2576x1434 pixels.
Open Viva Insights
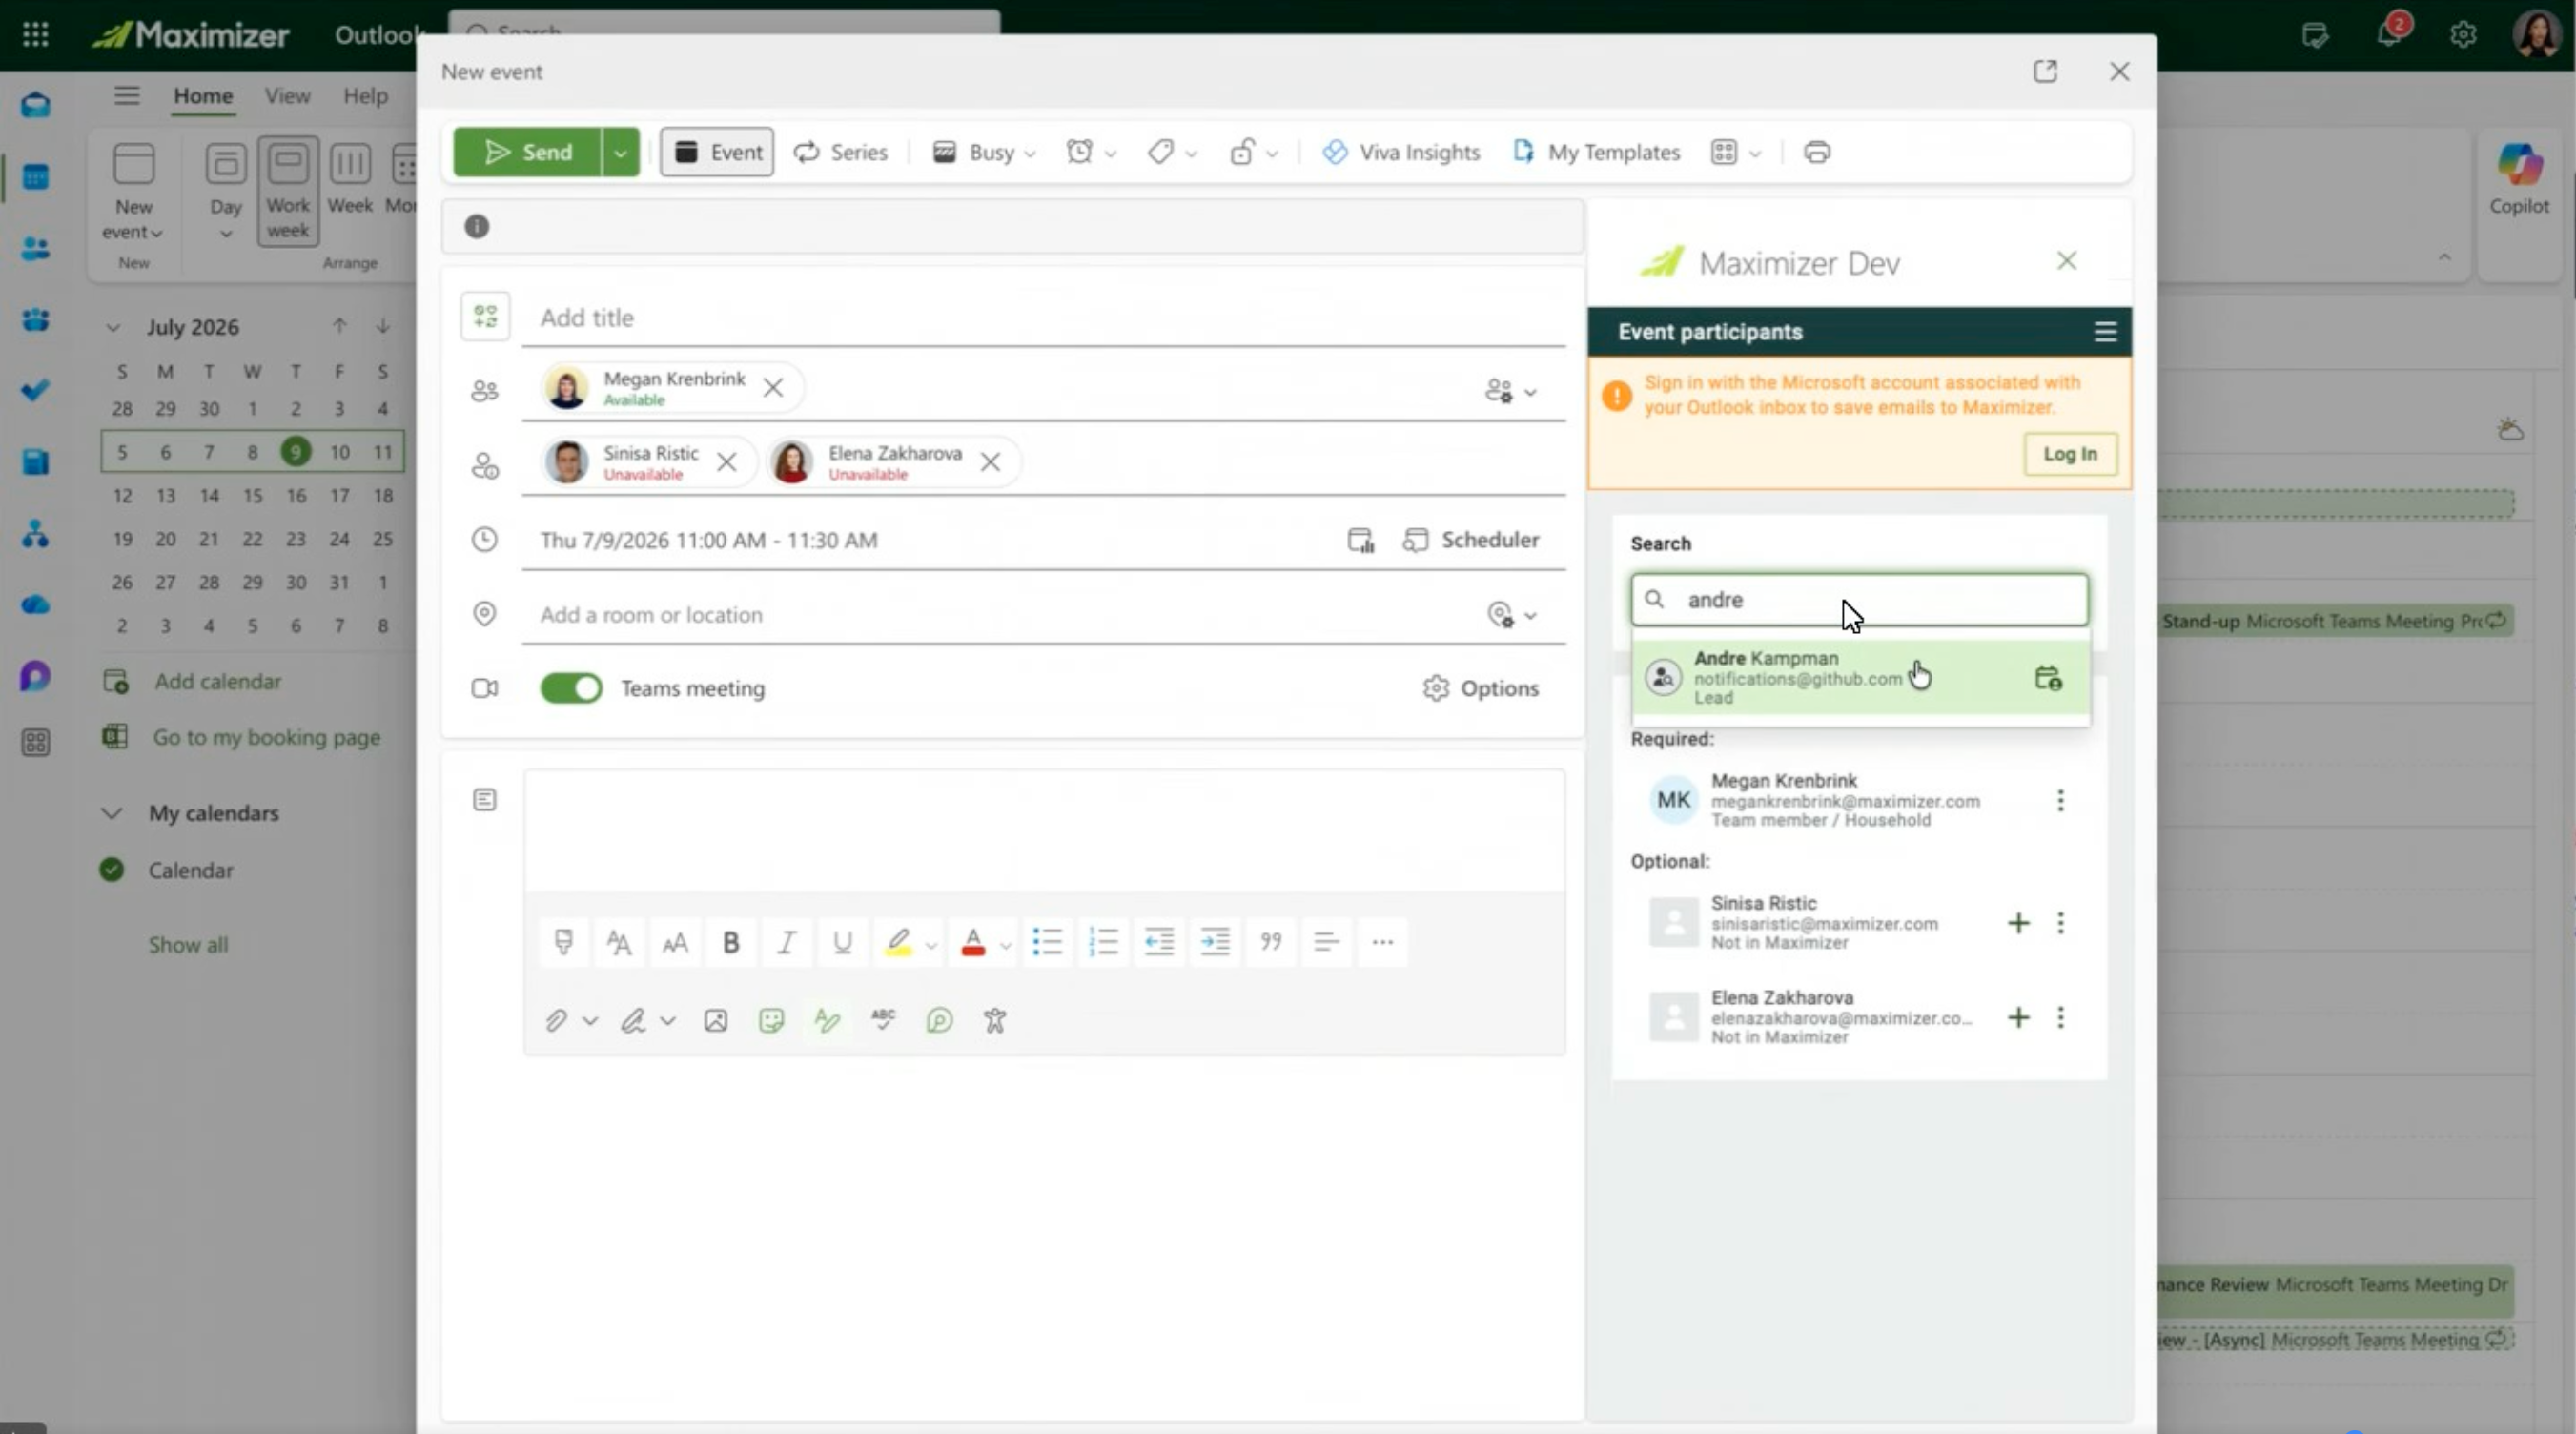pos(1400,152)
